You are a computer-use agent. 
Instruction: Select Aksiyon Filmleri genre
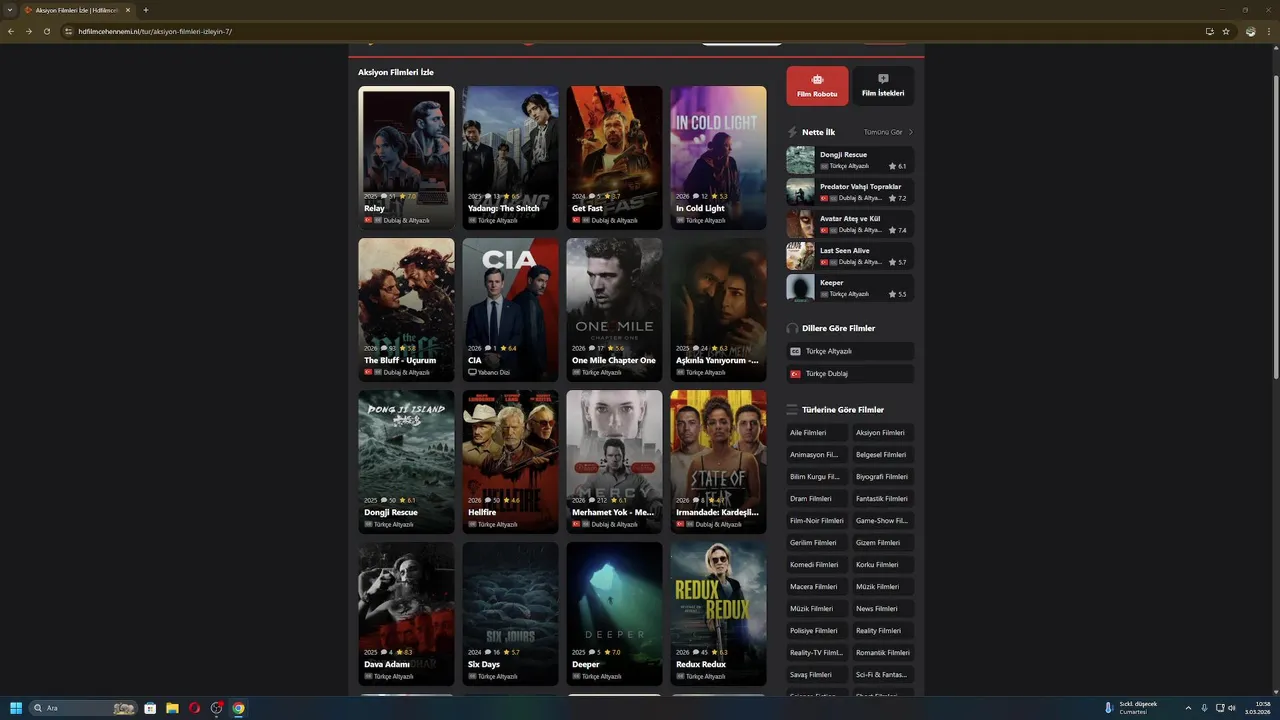tap(883, 433)
